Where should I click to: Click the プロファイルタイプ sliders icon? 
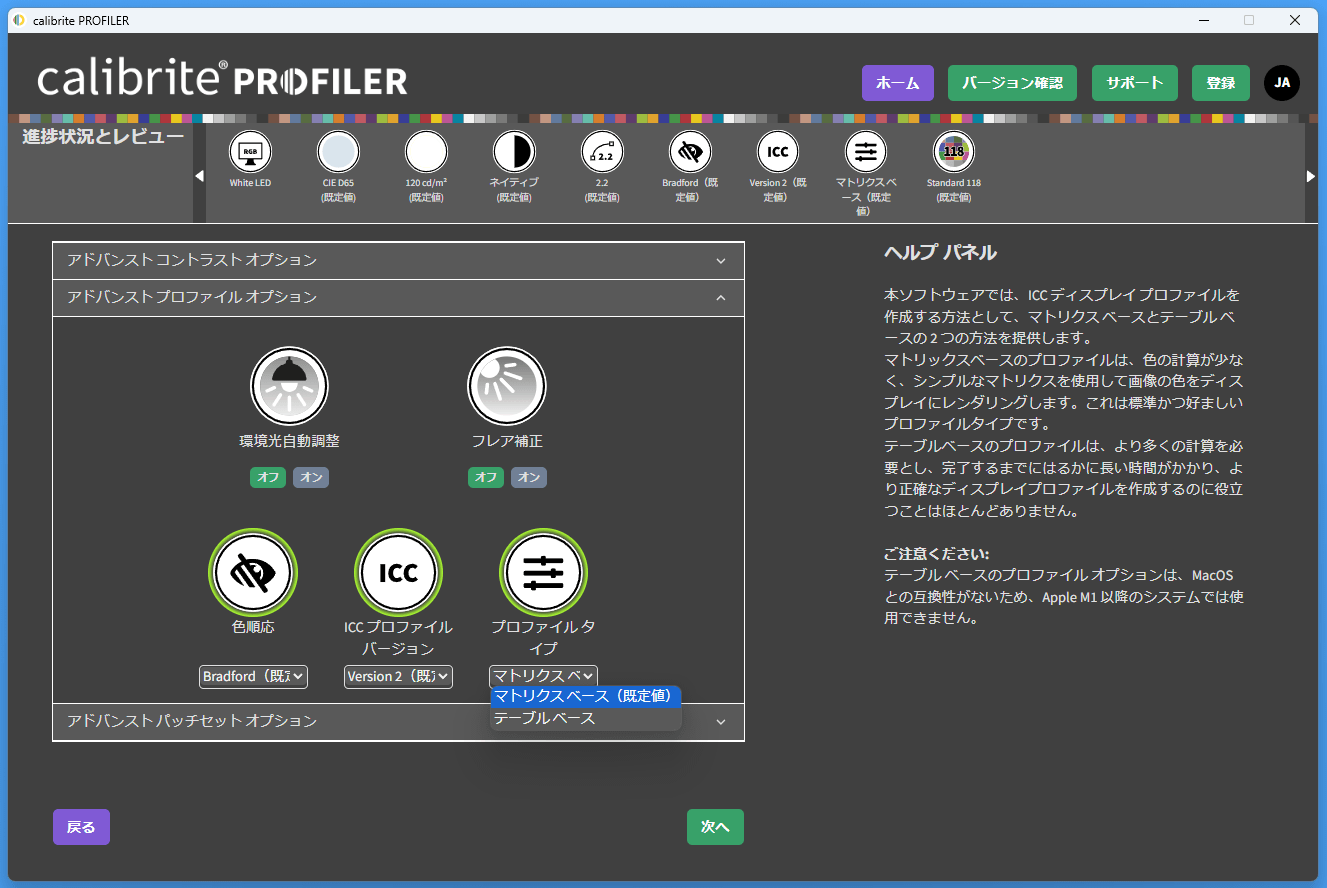coord(544,572)
